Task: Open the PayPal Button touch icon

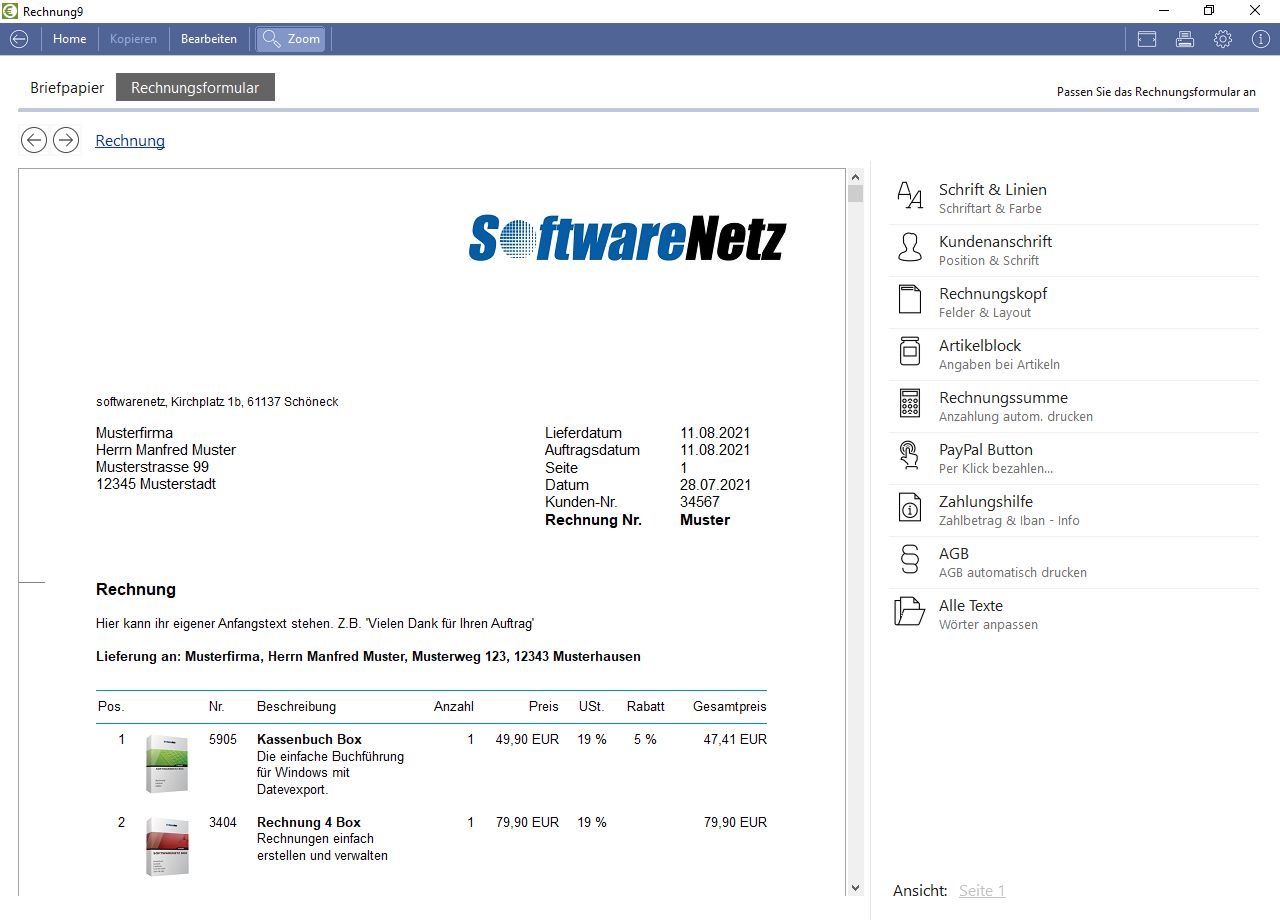Action: click(910, 457)
